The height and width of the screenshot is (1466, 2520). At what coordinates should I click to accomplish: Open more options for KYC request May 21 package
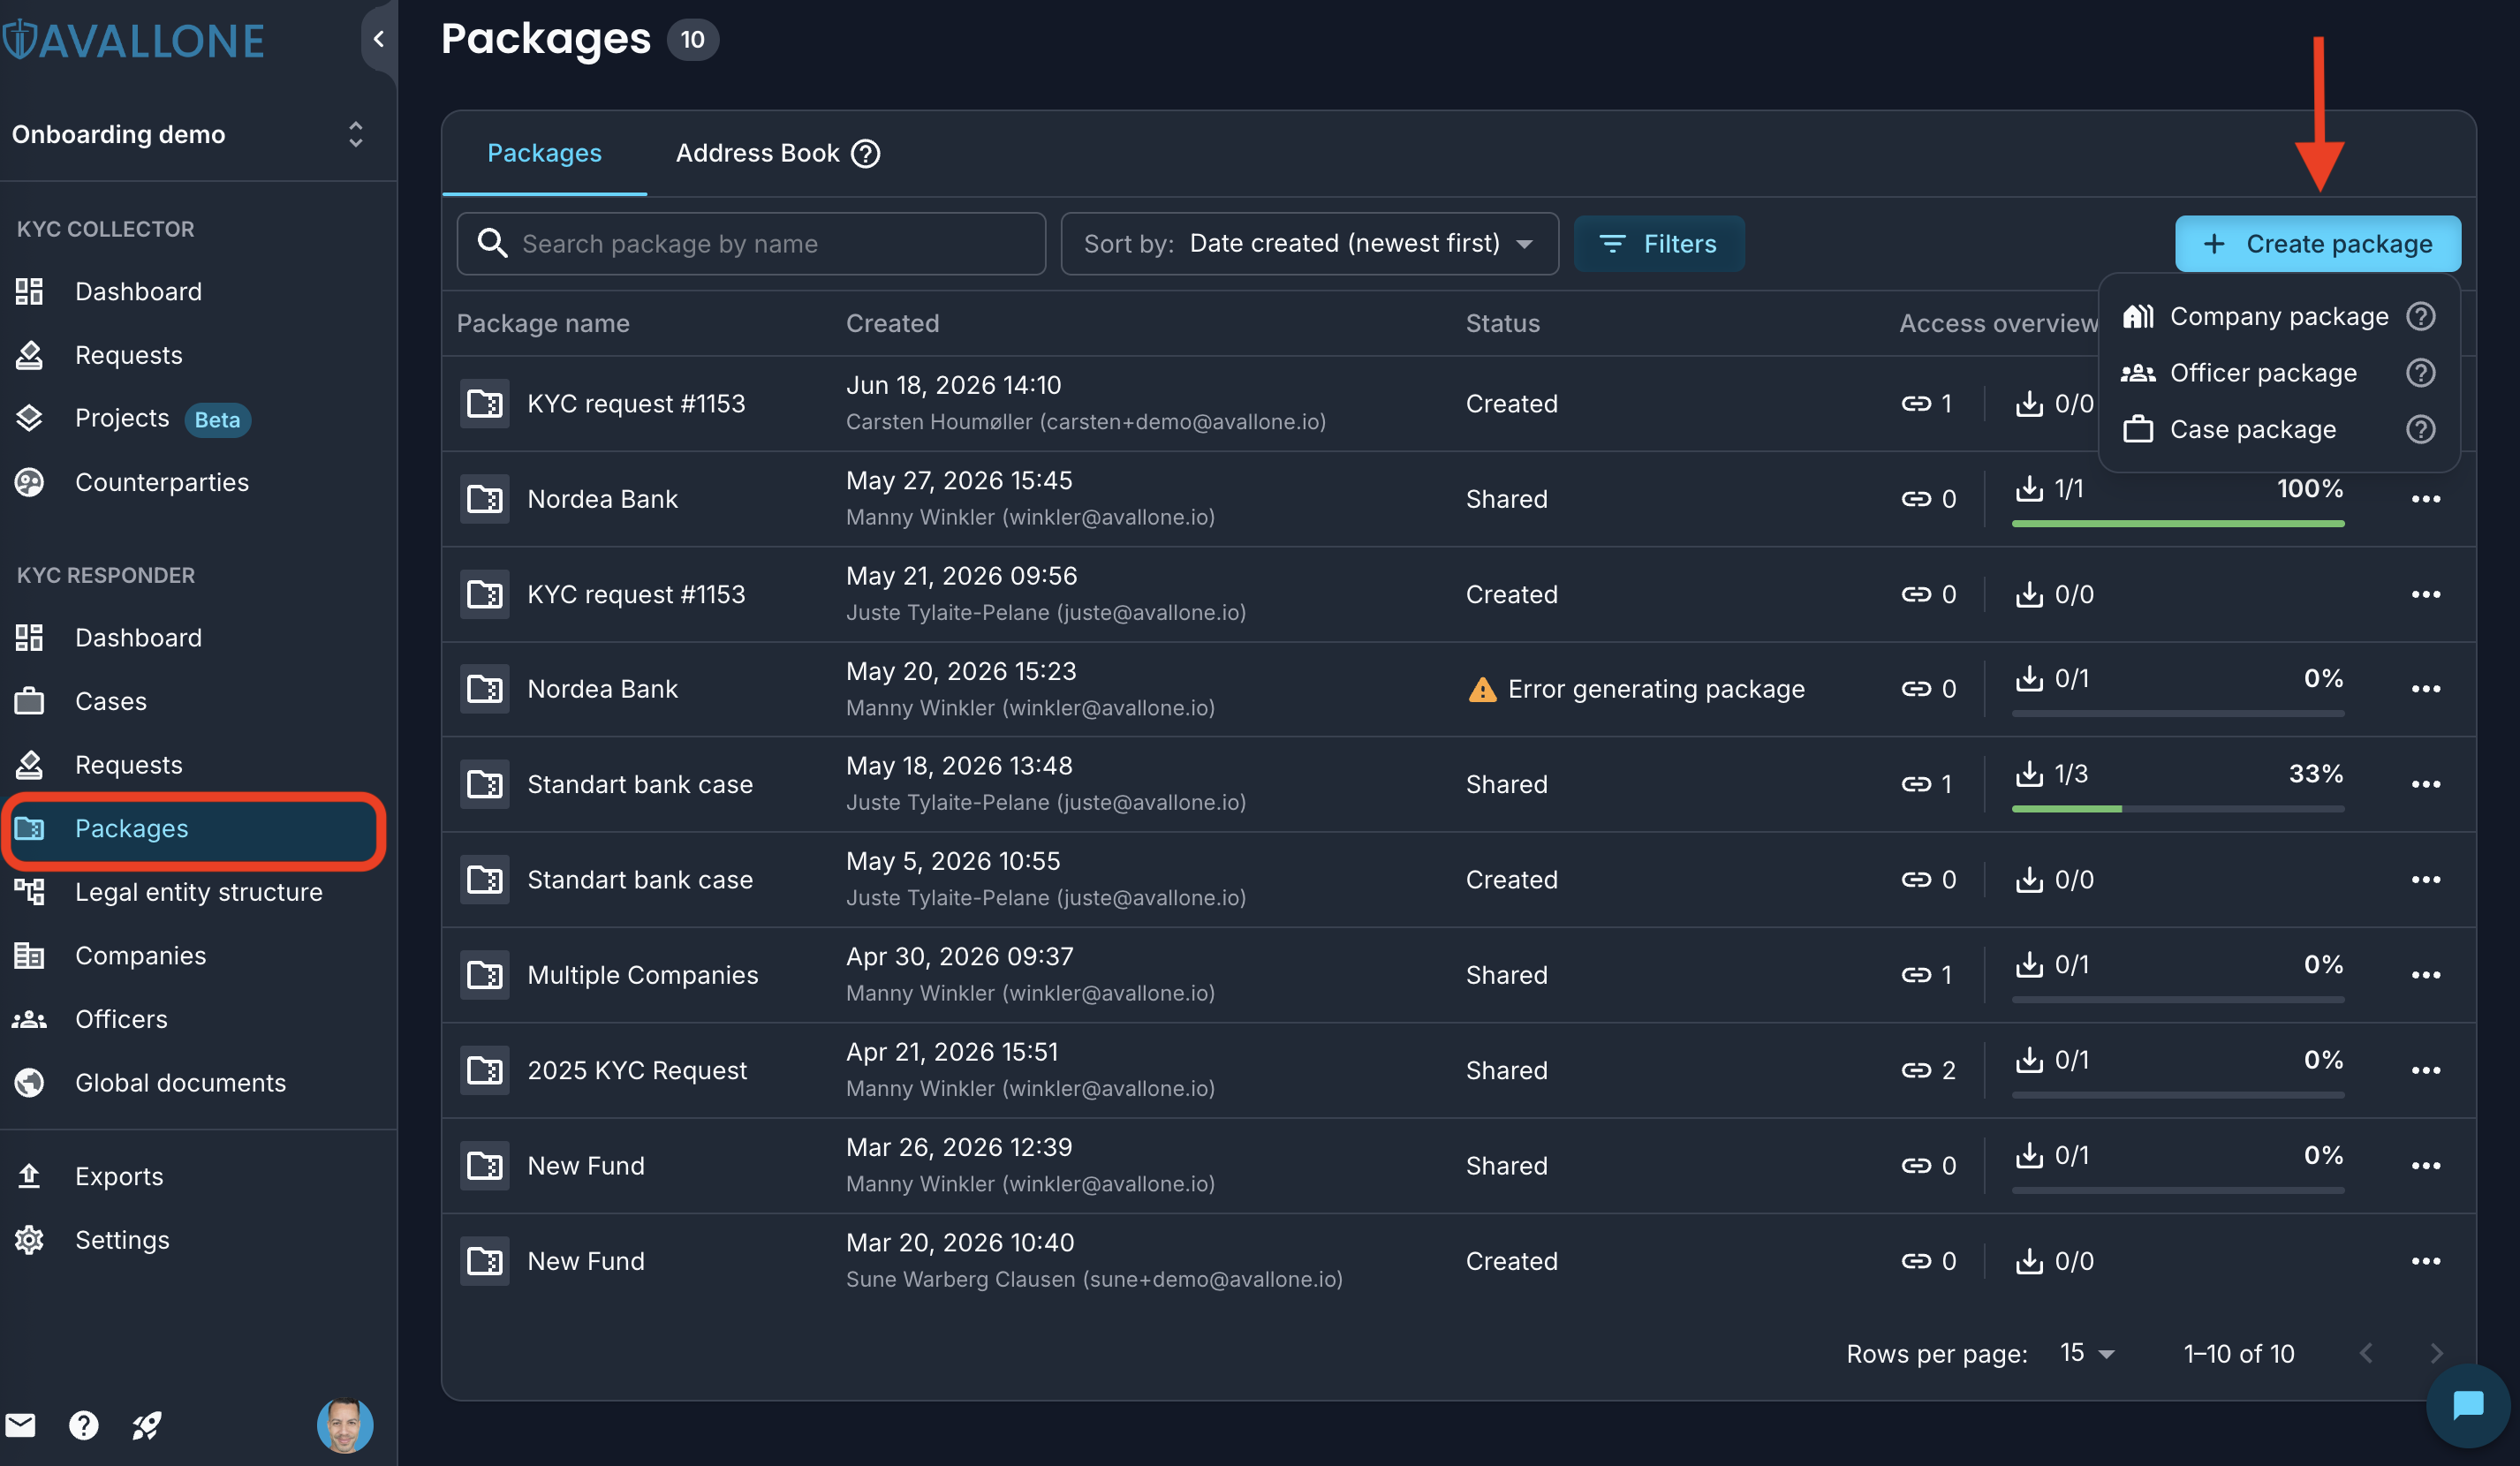tap(2426, 594)
